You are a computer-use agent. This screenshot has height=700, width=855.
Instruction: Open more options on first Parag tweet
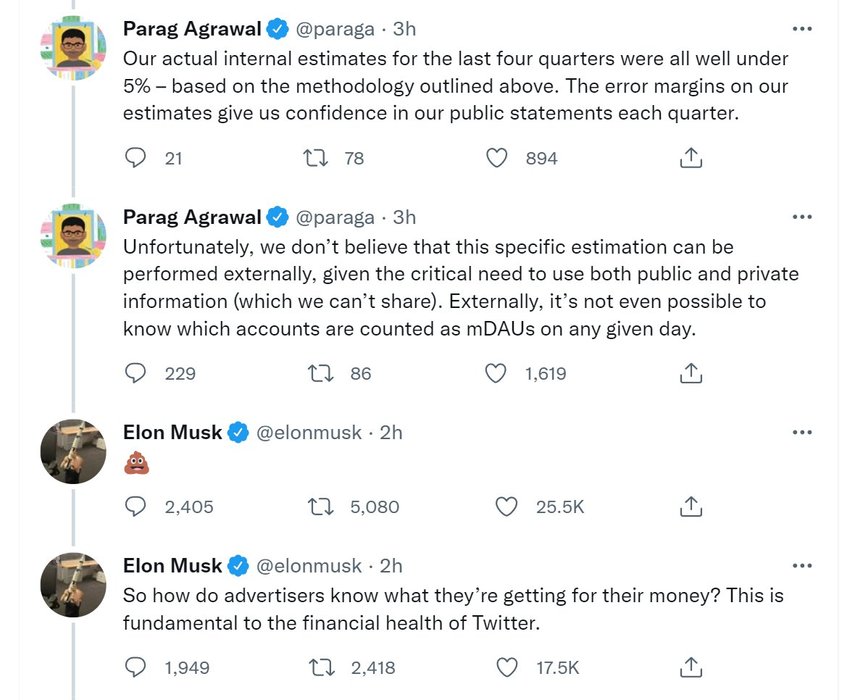click(x=802, y=28)
